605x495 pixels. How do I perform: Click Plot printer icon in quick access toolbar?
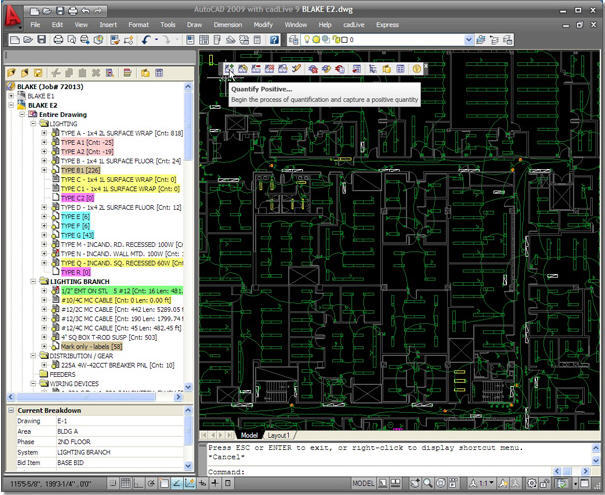pyautogui.click(x=73, y=11)
